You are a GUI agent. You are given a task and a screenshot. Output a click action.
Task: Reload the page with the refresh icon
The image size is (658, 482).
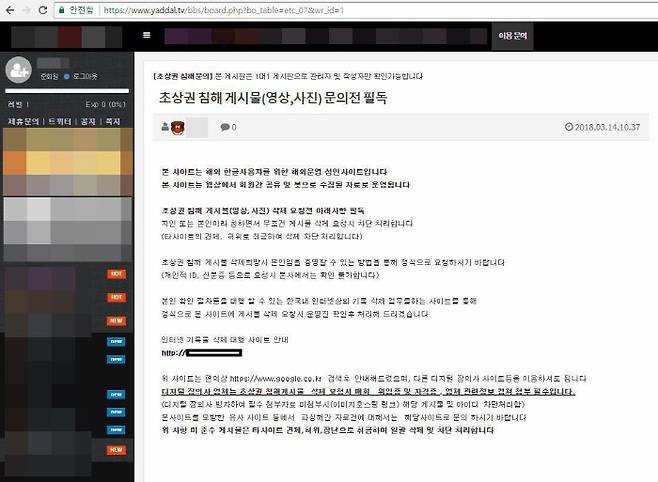pos(43,10)
